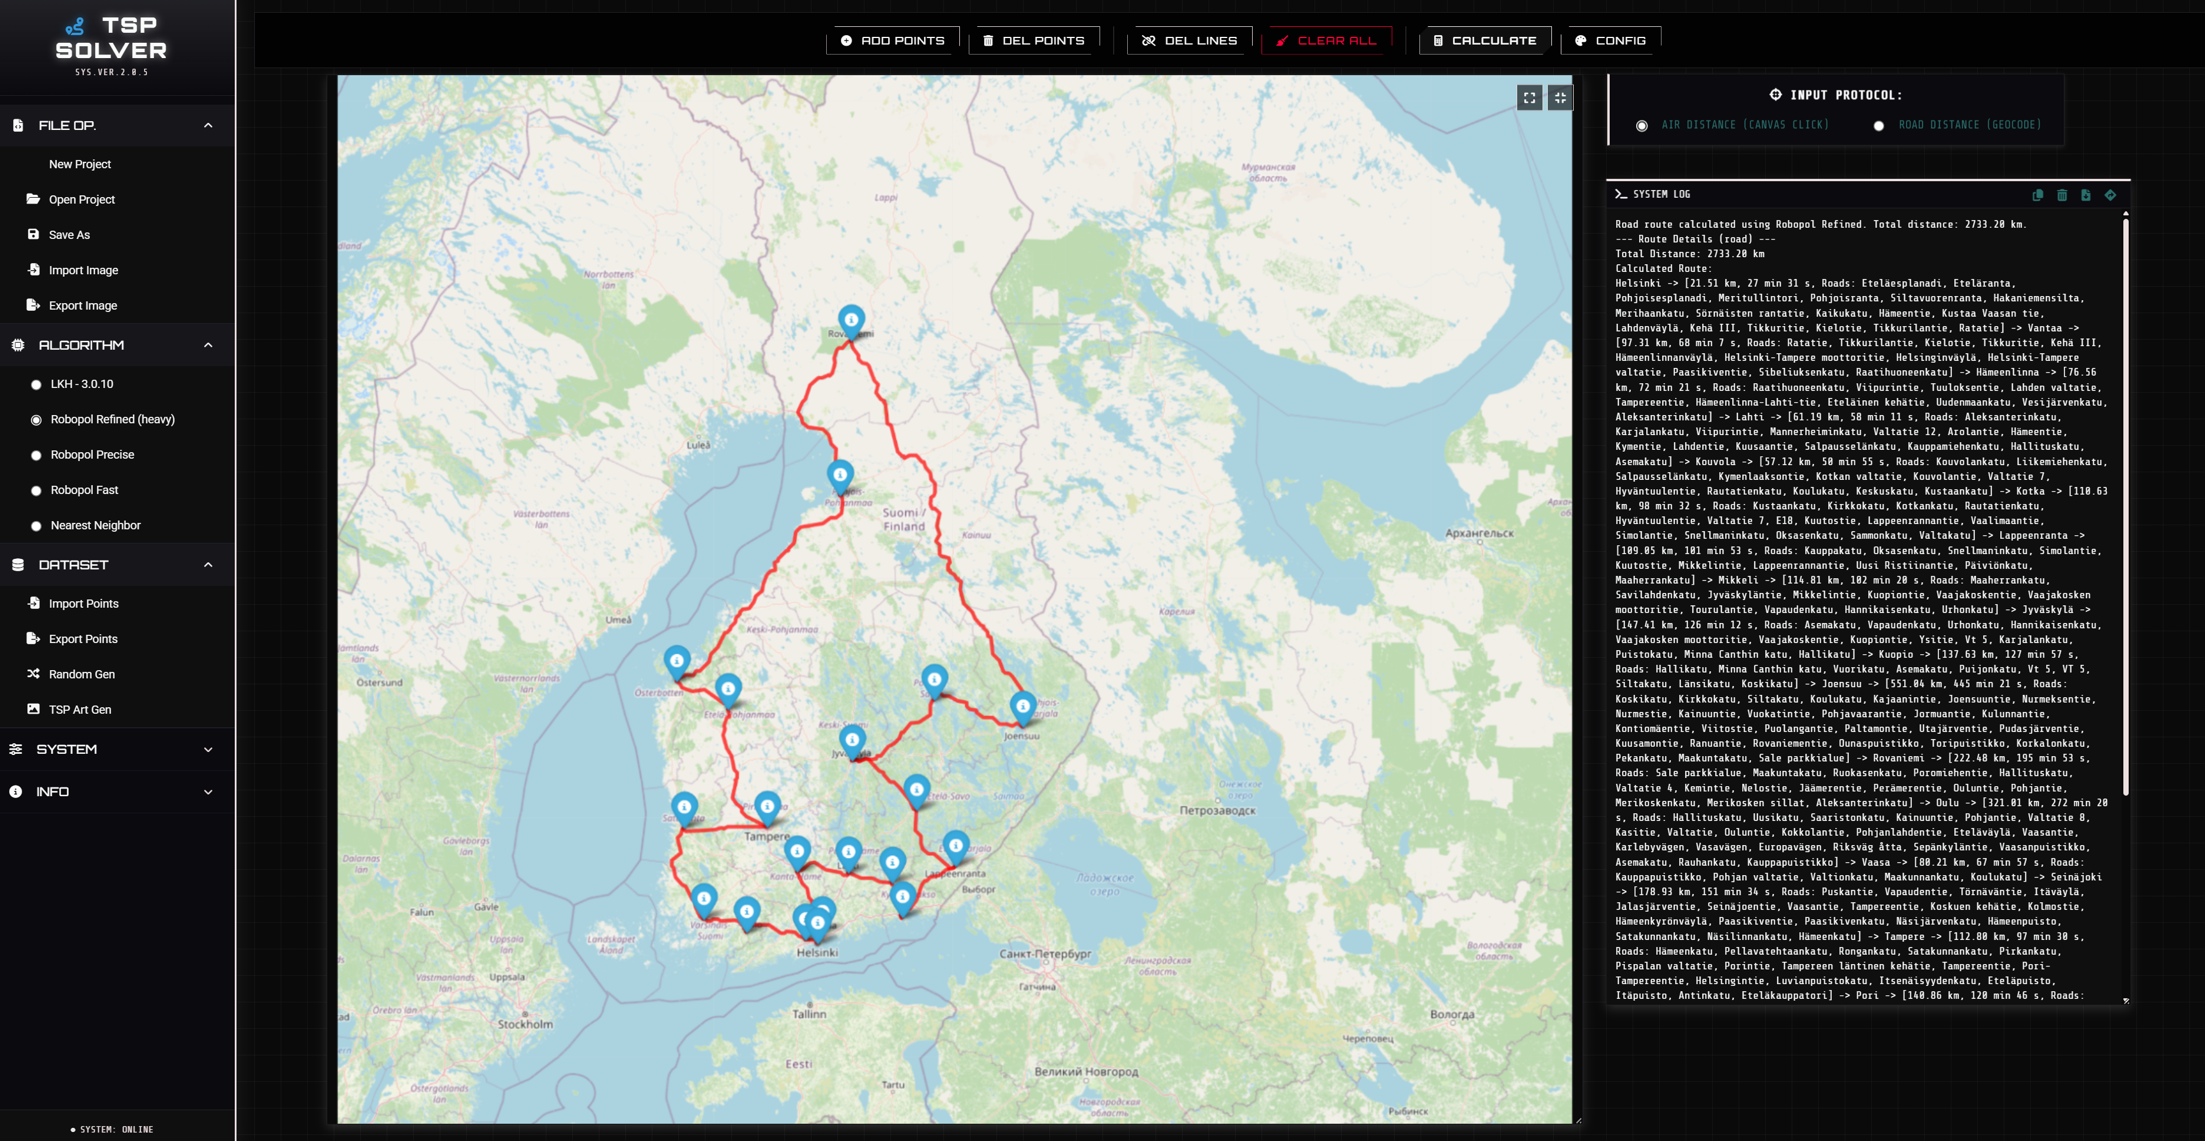
Task: Click the Del Lines toolbar button
Action: point(1189,41)
